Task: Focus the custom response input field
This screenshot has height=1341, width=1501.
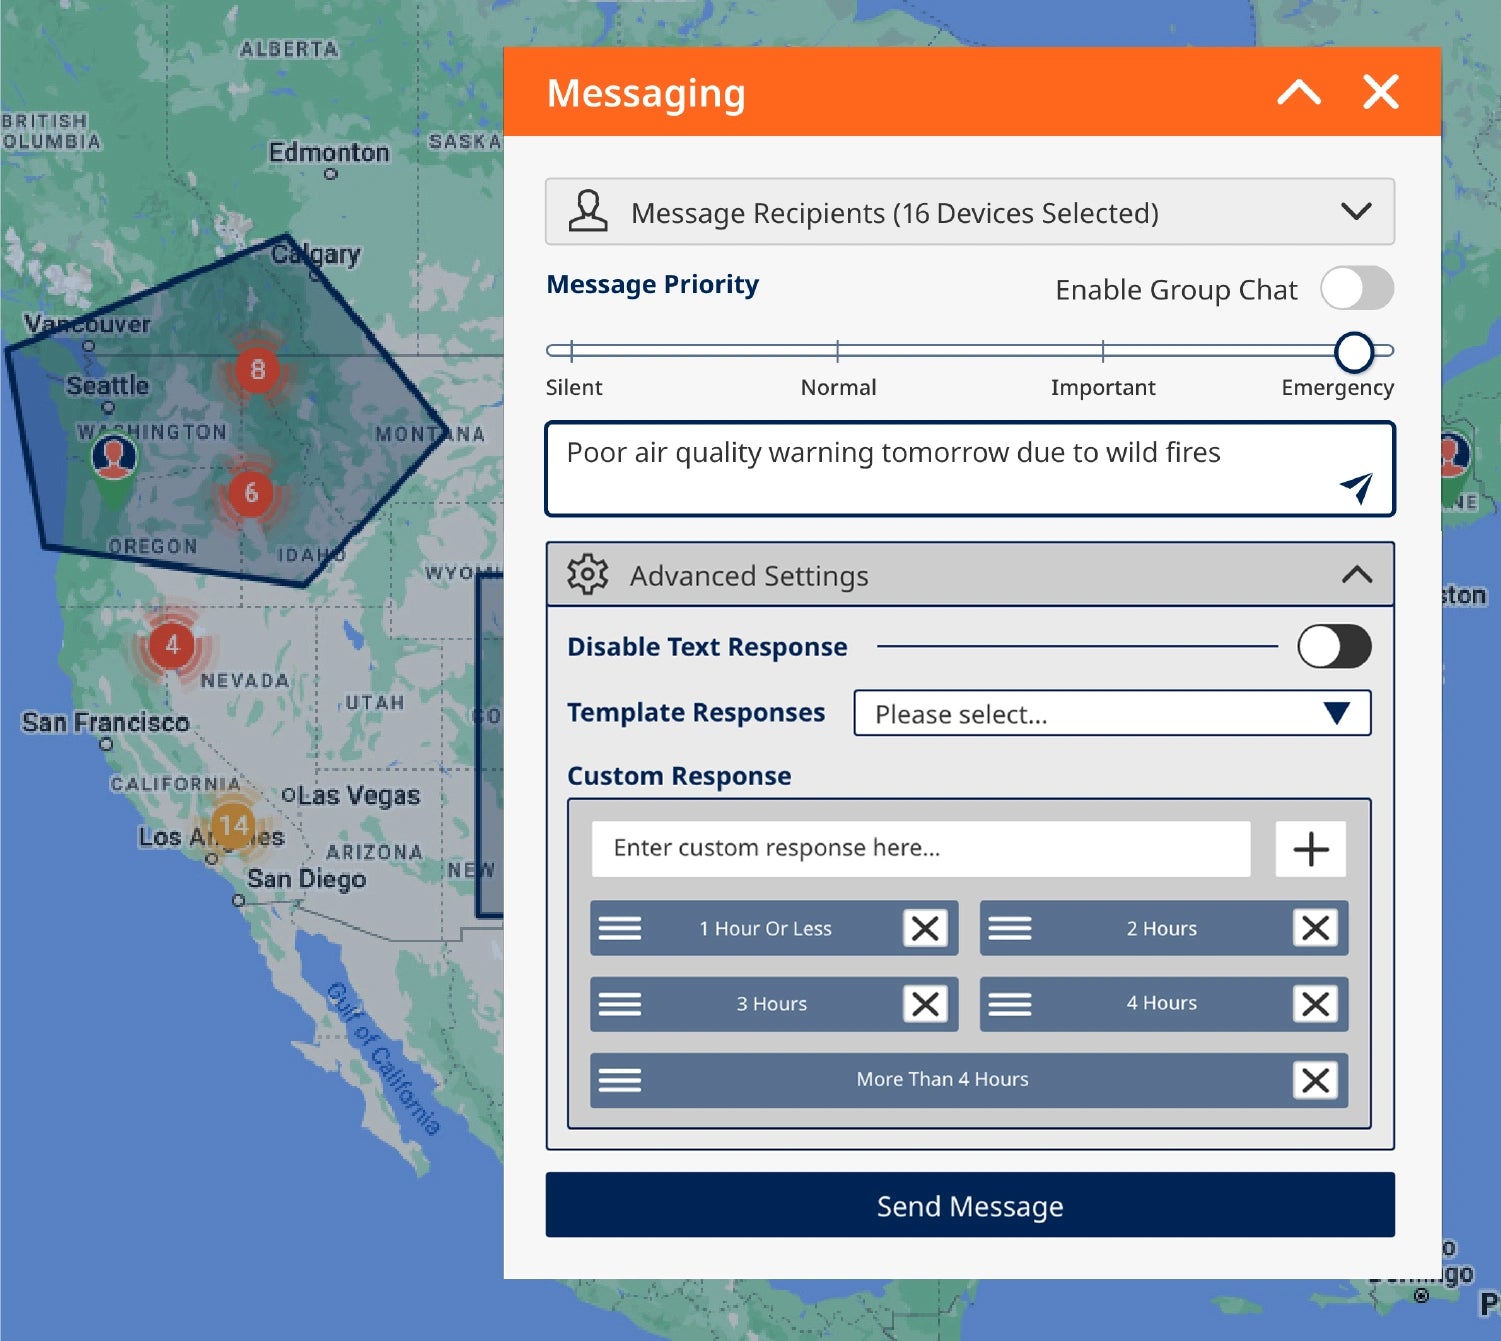Action: point(921,849)
